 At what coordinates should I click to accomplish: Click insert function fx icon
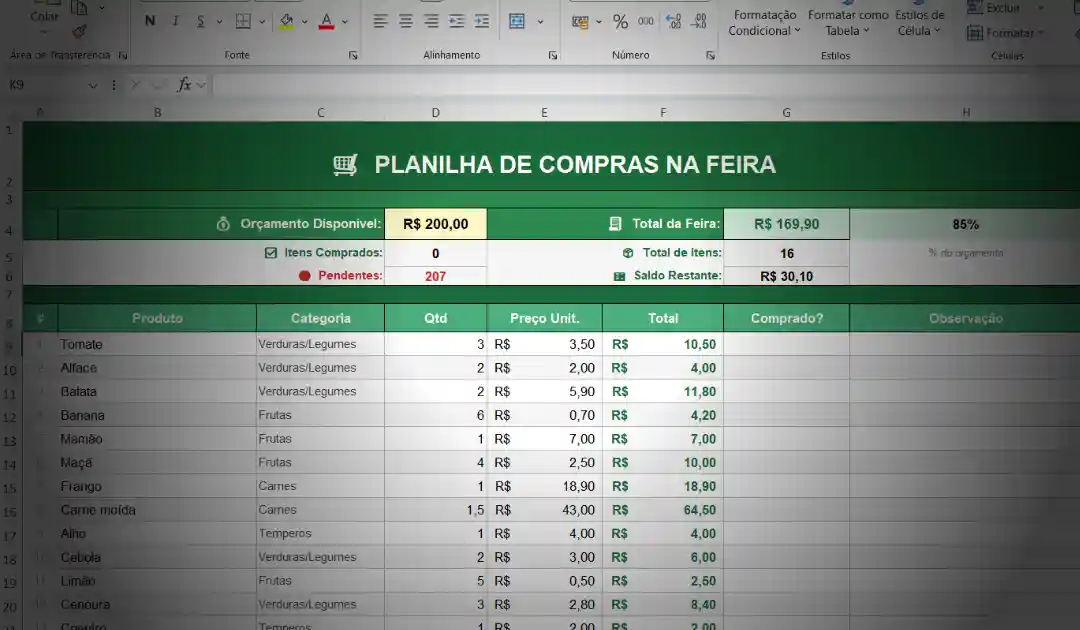point(184,85)
